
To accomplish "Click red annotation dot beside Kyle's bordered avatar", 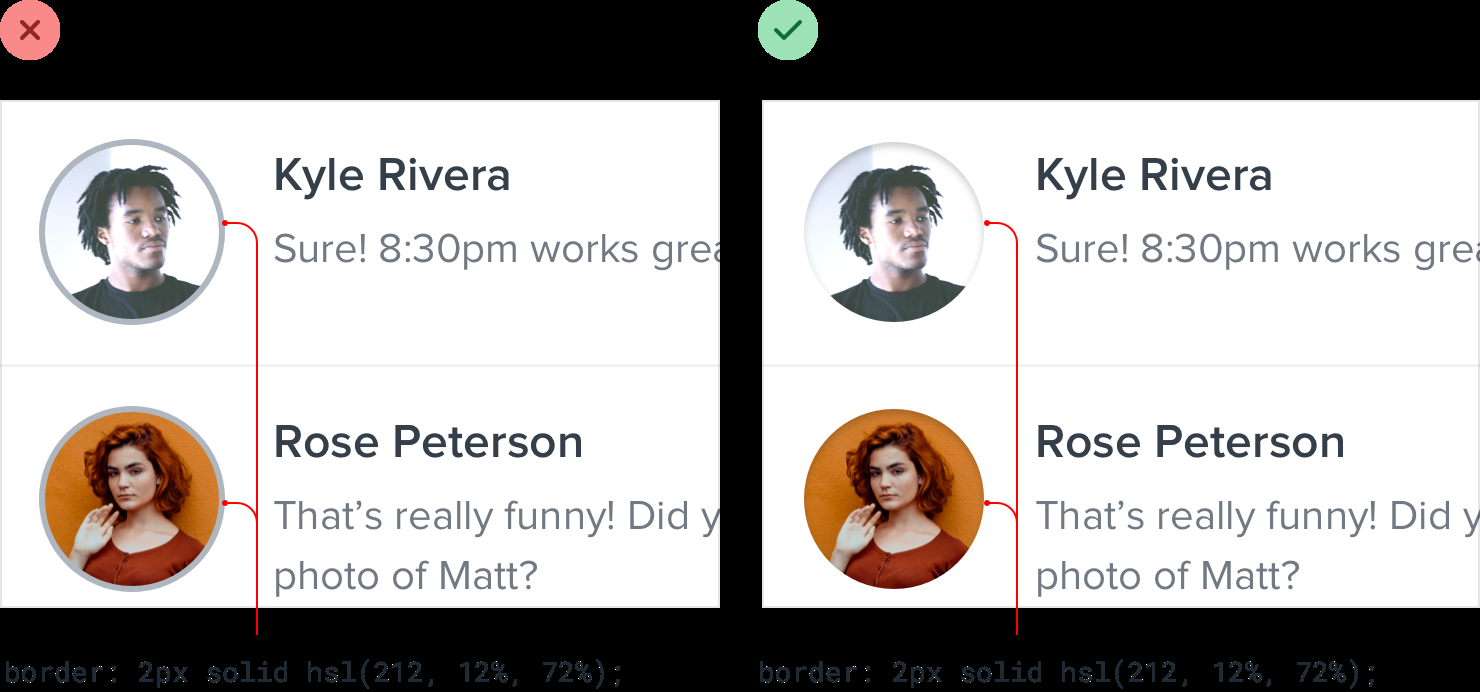I will click(x=225, y=222).
